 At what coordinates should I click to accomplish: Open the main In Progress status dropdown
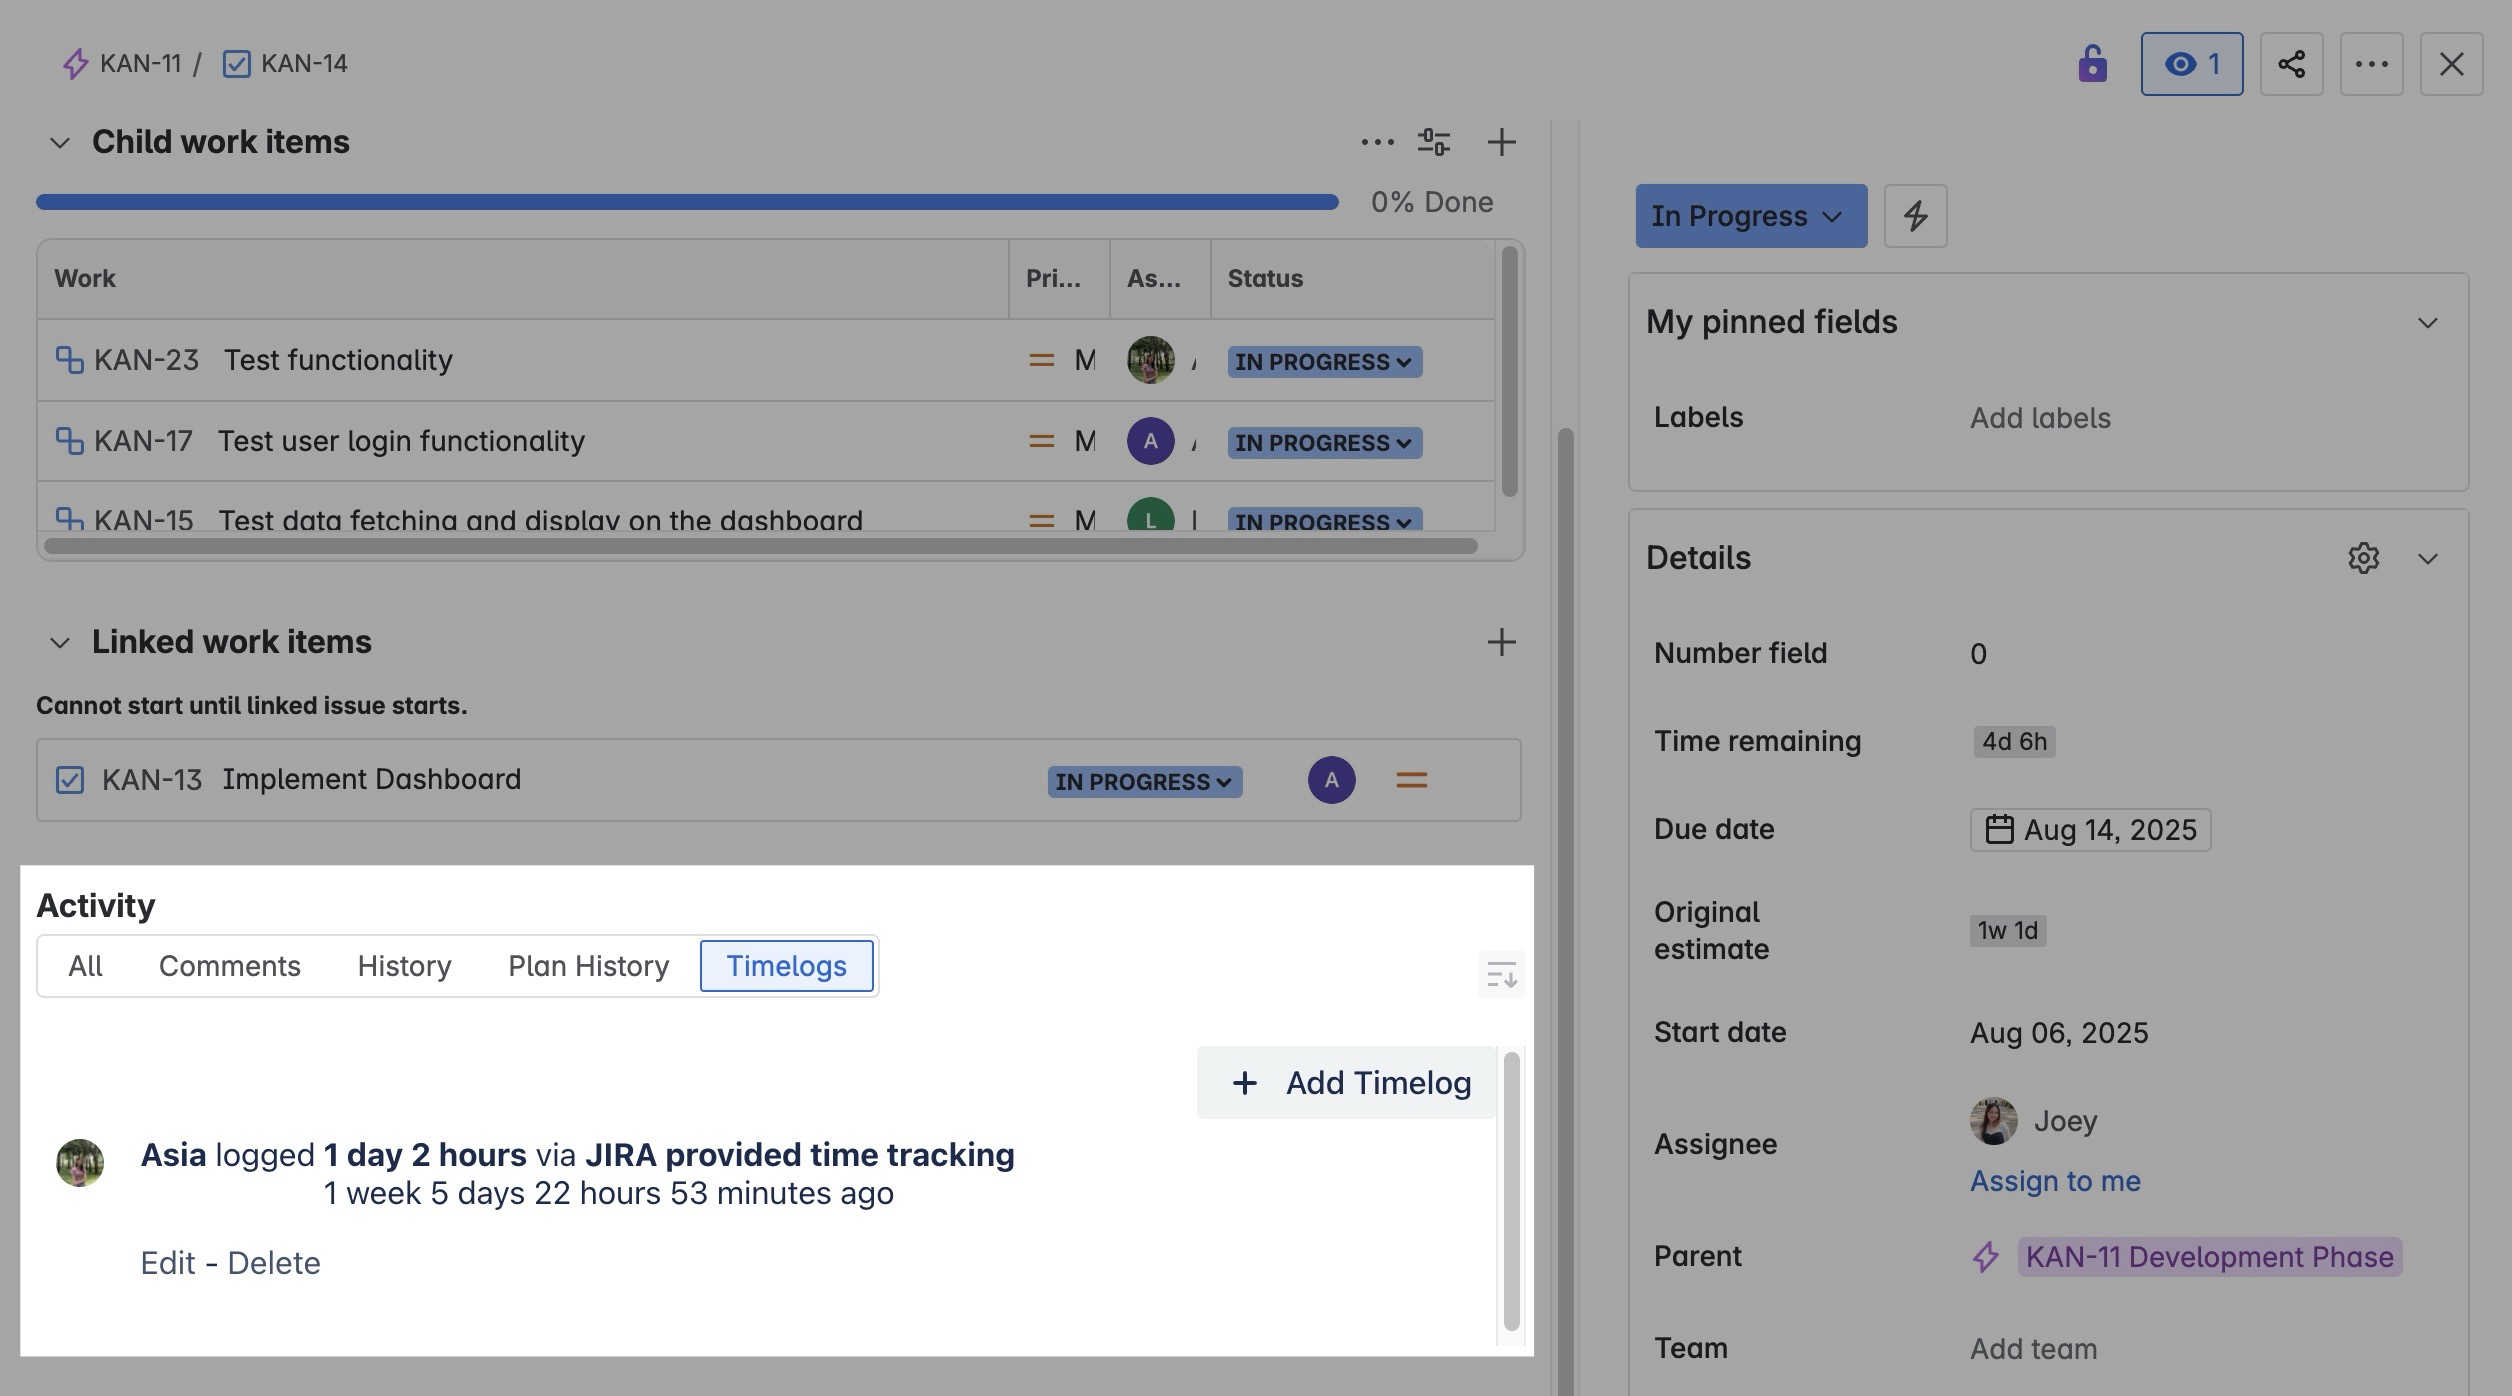point(1750,216)
